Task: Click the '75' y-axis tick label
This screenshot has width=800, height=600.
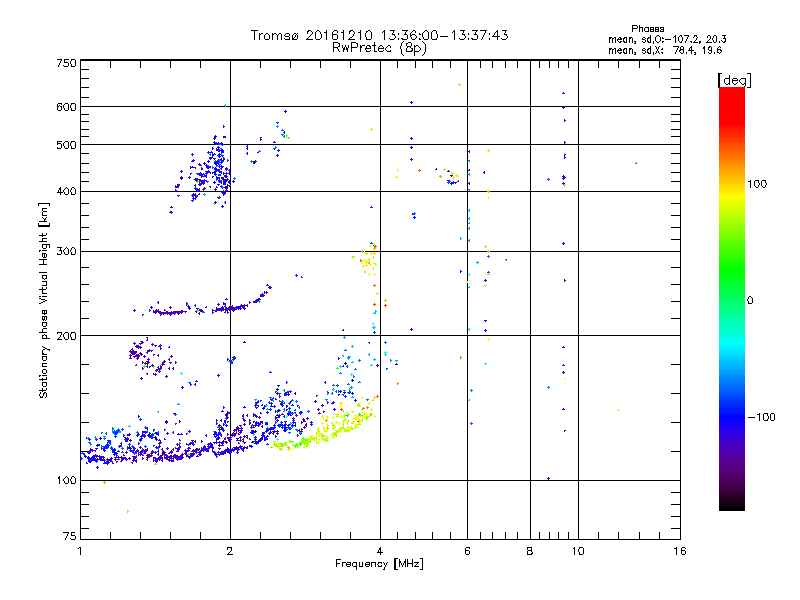Action: coord(70,536)
